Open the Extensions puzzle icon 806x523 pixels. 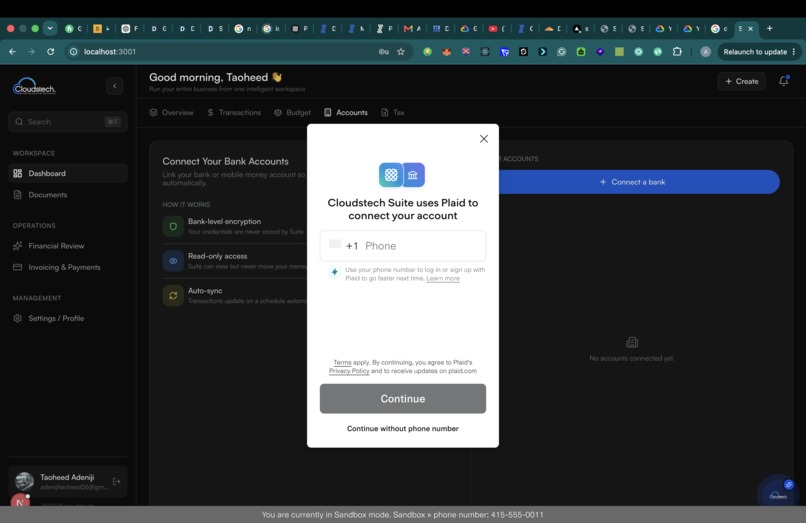click(677, 51)
